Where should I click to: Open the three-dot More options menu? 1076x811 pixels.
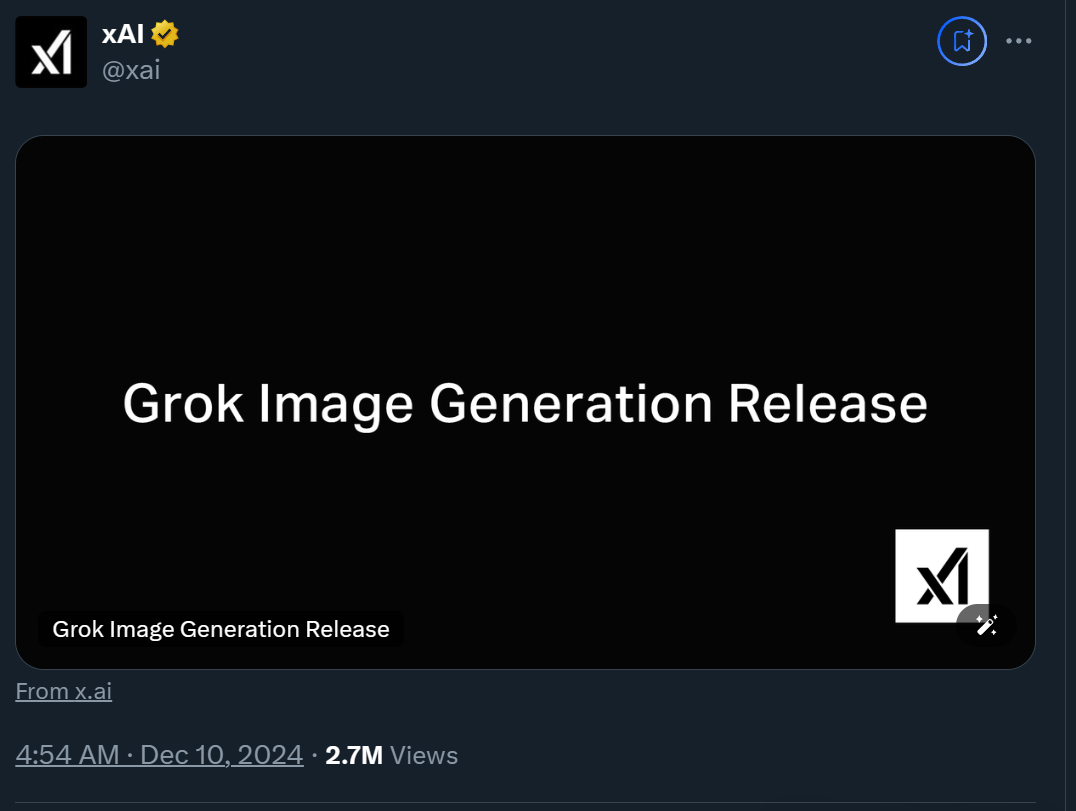coord(1018,41)
